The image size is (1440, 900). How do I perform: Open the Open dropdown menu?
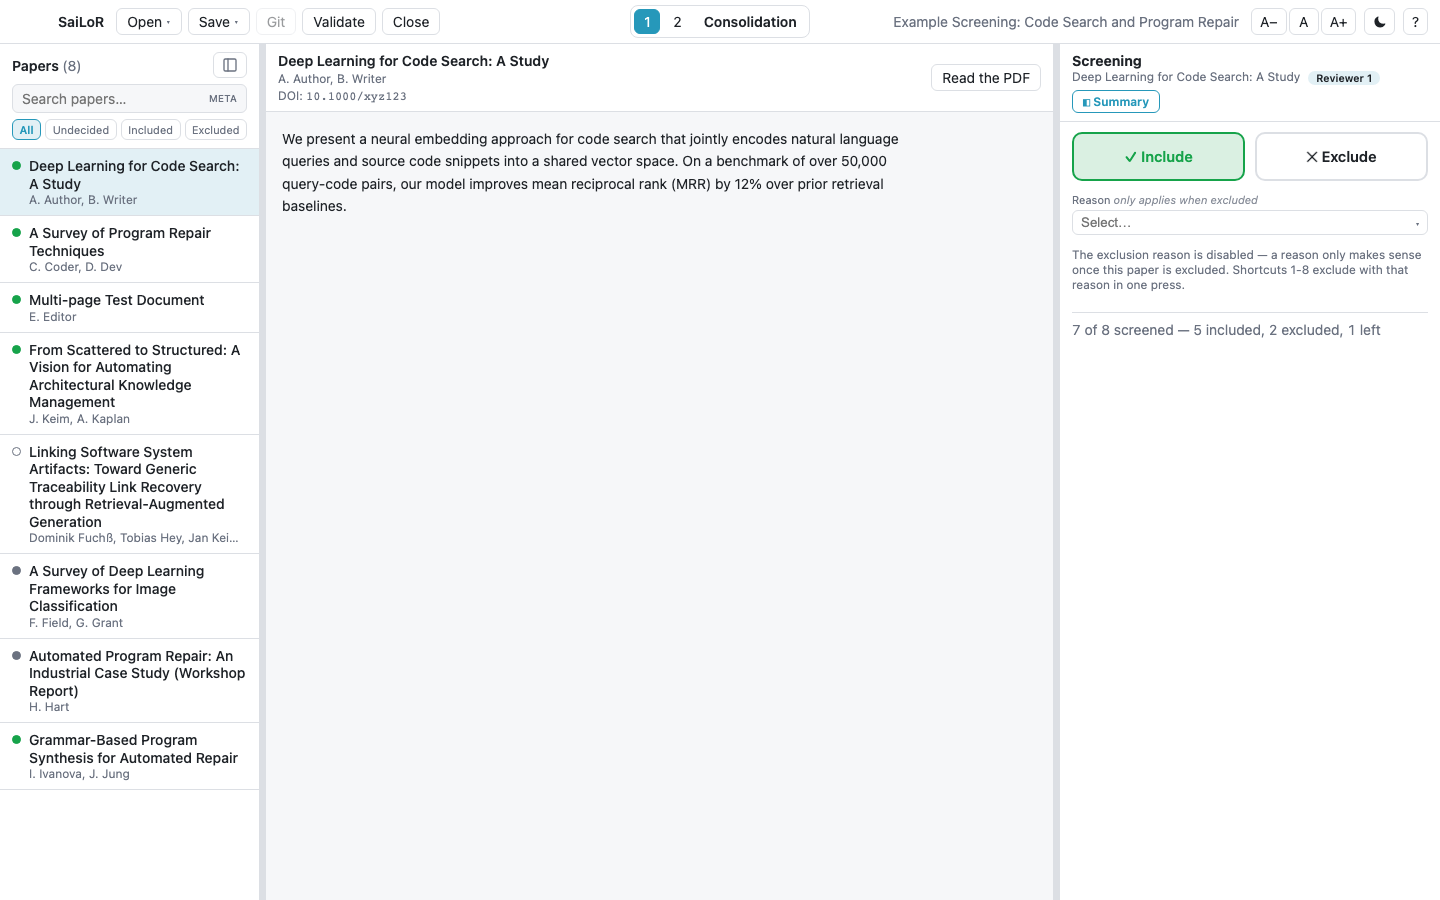pyautogui.click(x=149, y=22)
